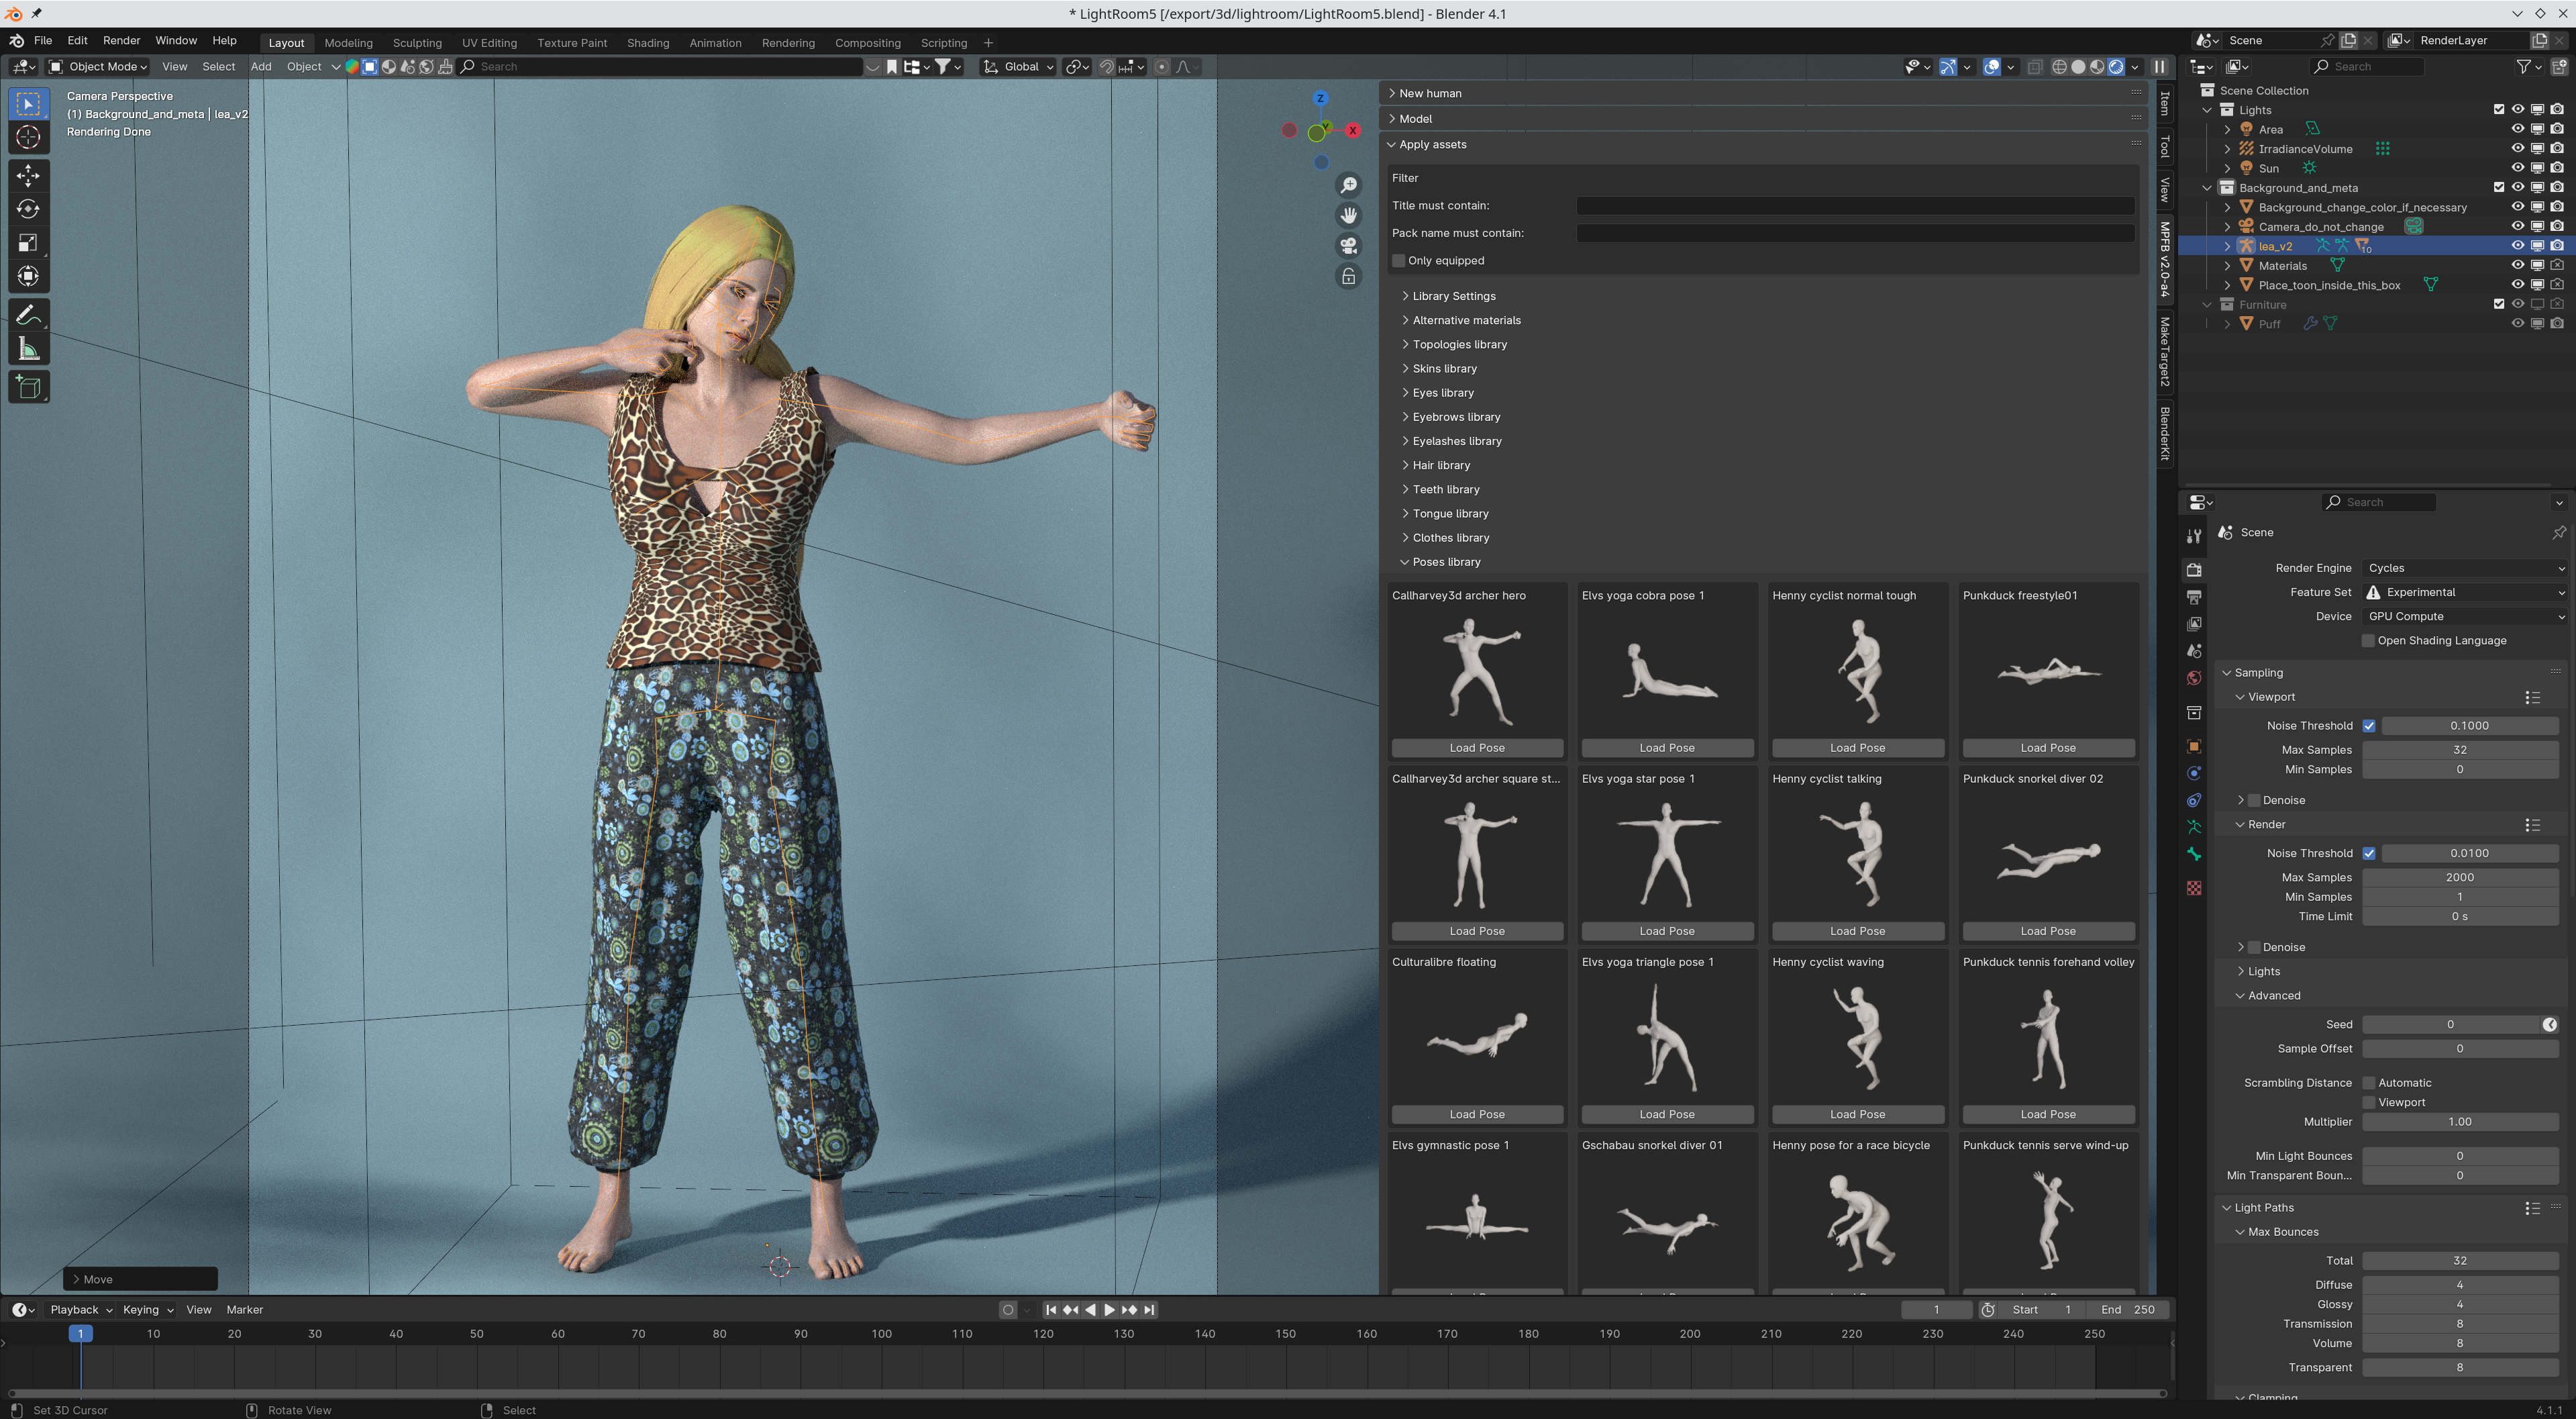Load the Punkduck tennis forehand volley pose
The width and height of the screenshot is (2576, 1419).
coord(2048,1115)
